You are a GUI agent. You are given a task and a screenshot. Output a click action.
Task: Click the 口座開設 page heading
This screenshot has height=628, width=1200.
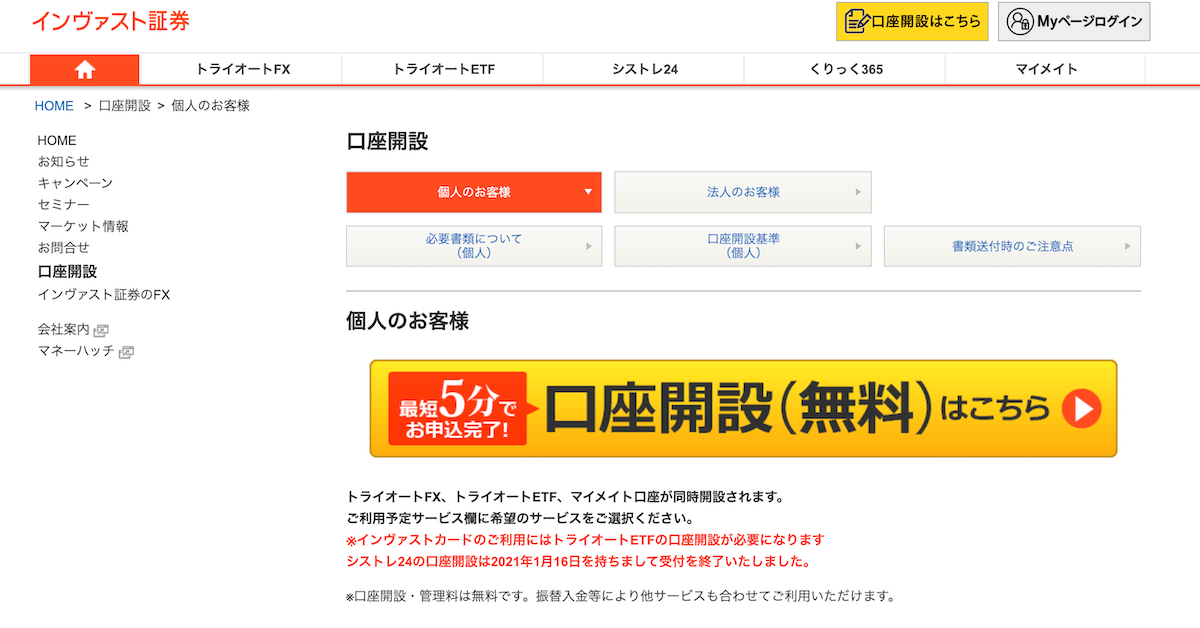coord(387,141)
